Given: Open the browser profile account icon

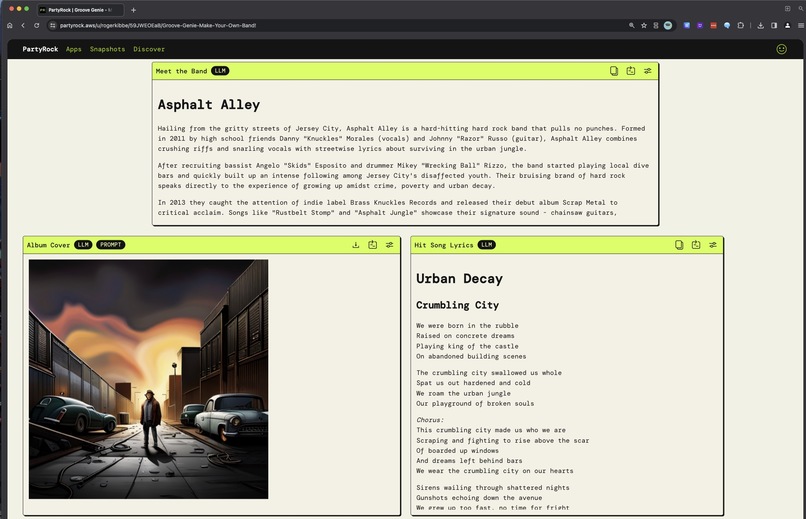Looking at the screenshot, I should click(787, 25).
